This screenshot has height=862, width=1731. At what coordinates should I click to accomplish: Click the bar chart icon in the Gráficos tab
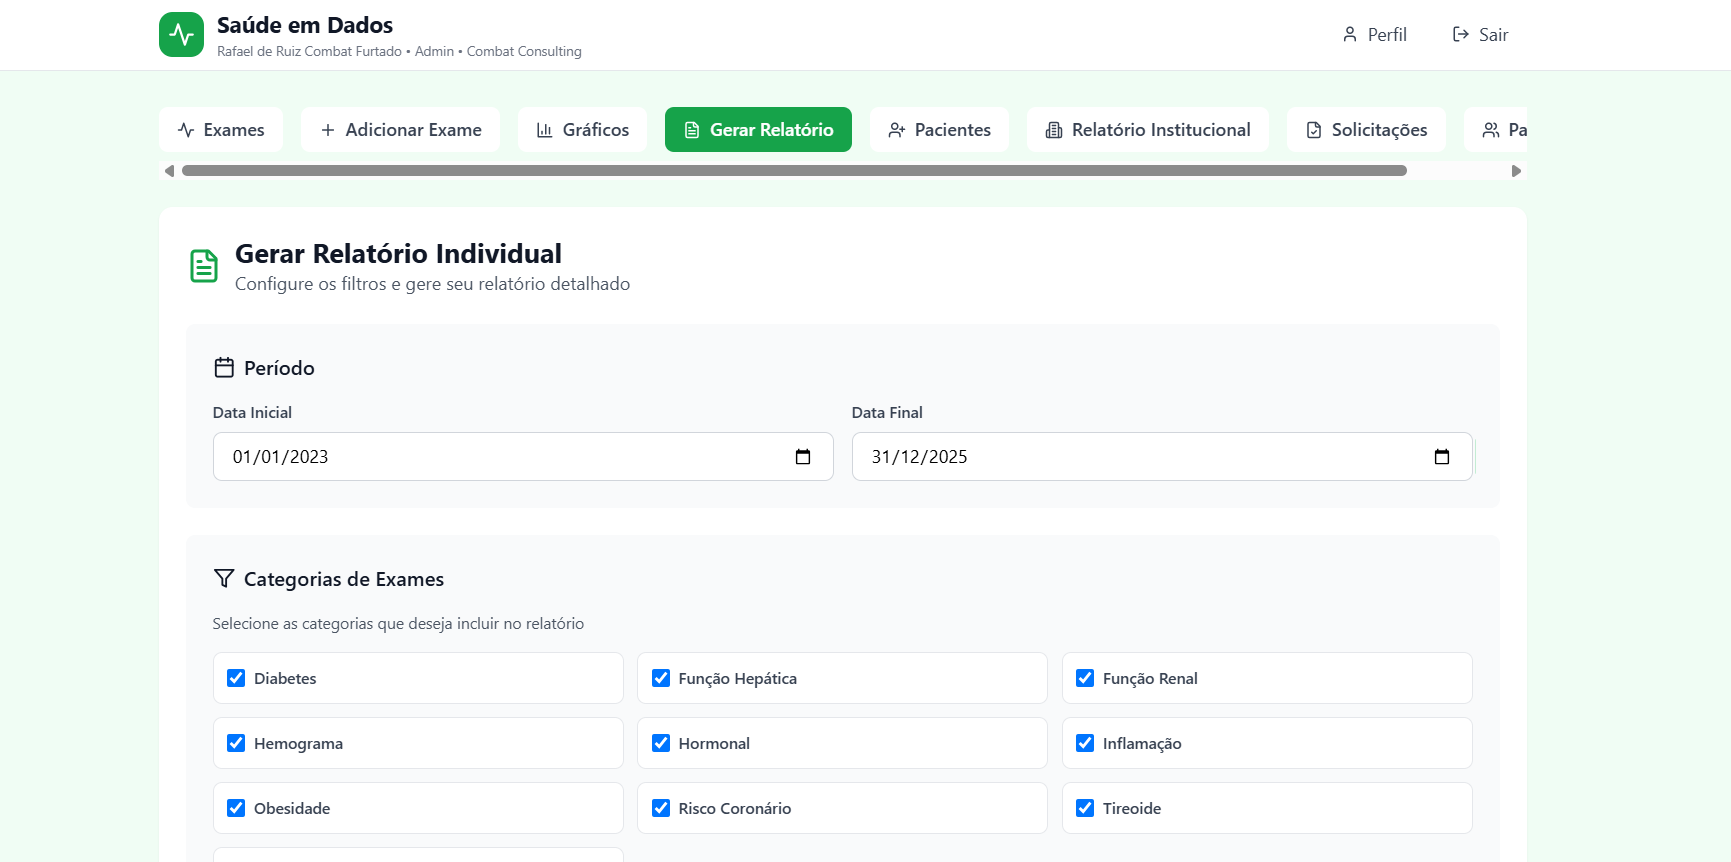pyautogui.click(x=545, y=130)
